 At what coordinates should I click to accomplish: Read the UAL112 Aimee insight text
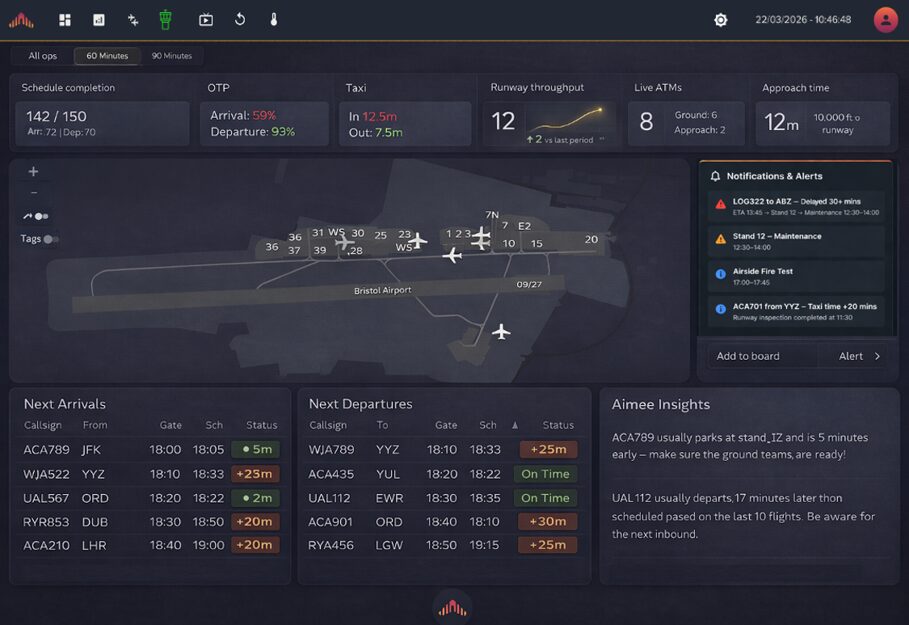pyautogui.click(x=743, y=516)
